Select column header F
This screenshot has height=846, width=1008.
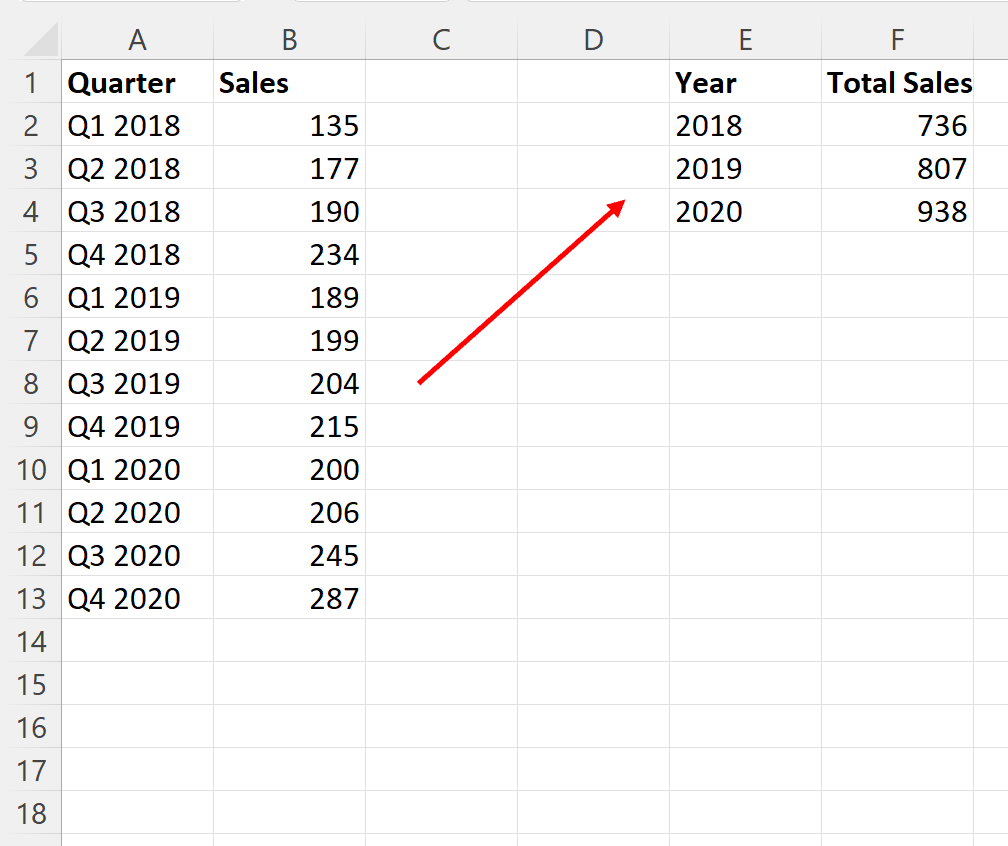(x=897, y=40)
